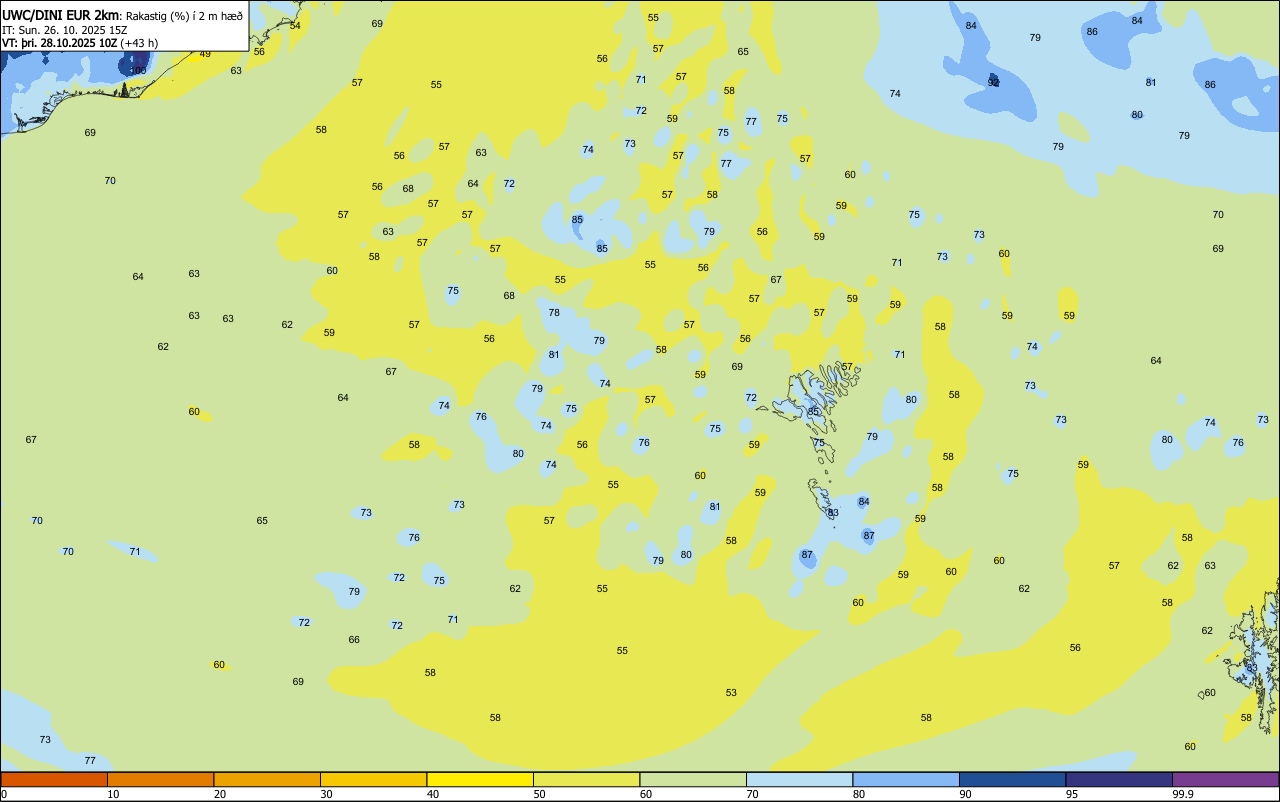Click the purple above-99.9 legend band
The width and height of the screenshot is (1280, 802).
click(1225, 779)
